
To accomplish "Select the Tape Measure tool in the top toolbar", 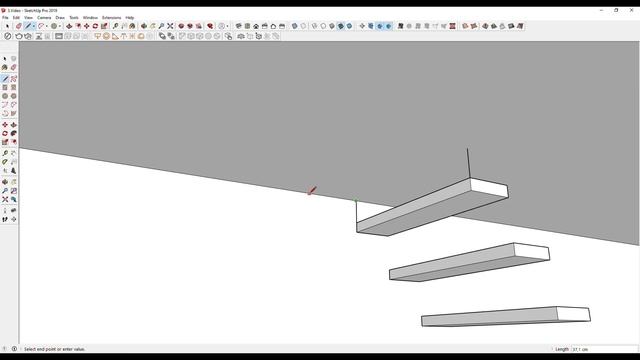I will [116, 26].
